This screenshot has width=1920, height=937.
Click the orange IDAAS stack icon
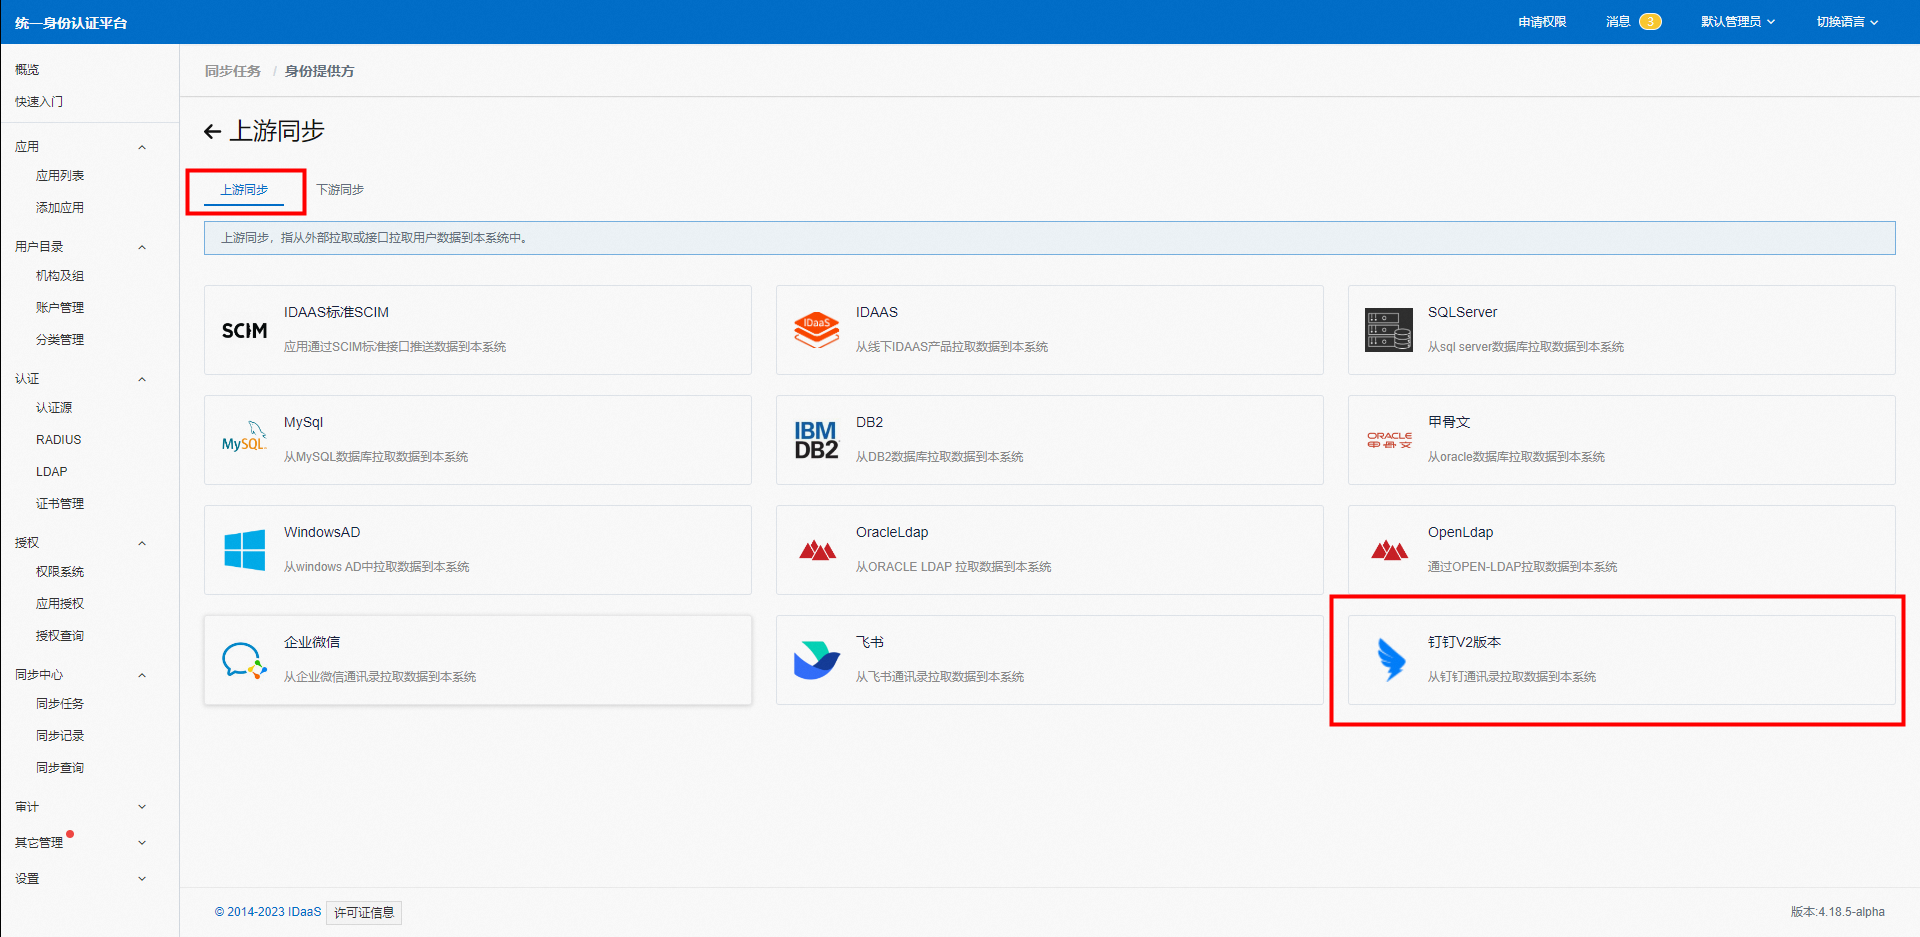pyautogui.click(x=817, y=330)
